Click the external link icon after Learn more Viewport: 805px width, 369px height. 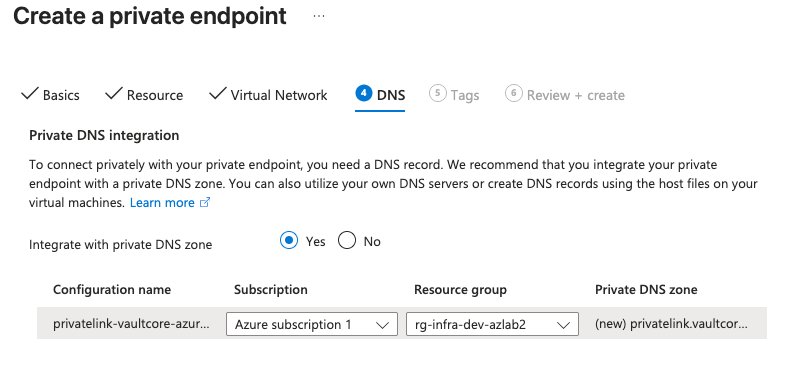(205, 203)
